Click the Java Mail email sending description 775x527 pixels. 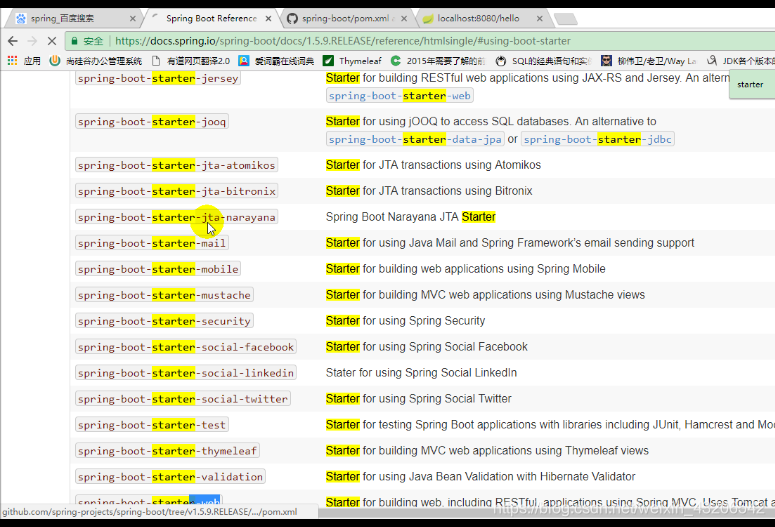[510, 243]
